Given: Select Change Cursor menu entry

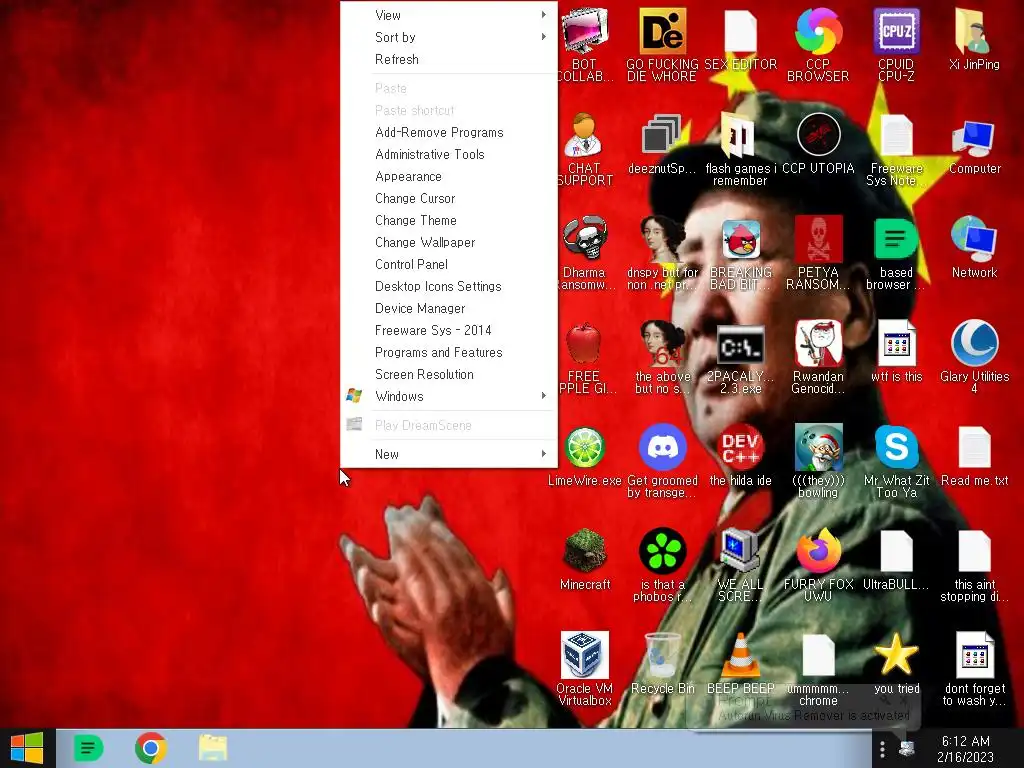Looking at the screenshot, I should point(449,199).
